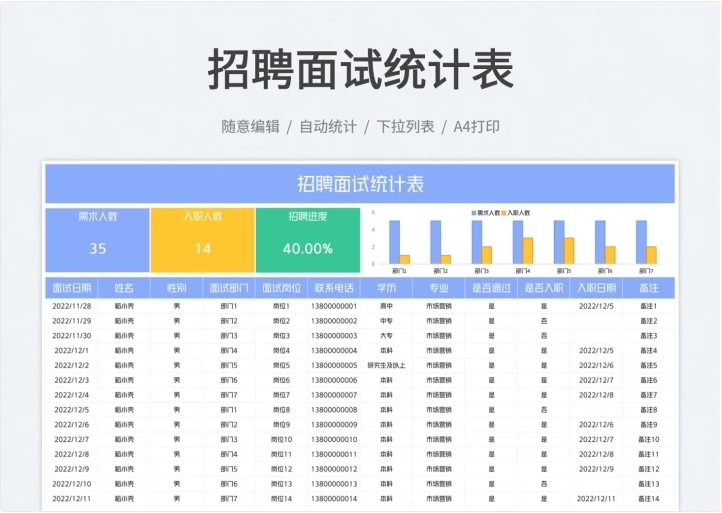Click the 备注11 cell
Screen dimensions: 722x513
click(x=649, y=454)
